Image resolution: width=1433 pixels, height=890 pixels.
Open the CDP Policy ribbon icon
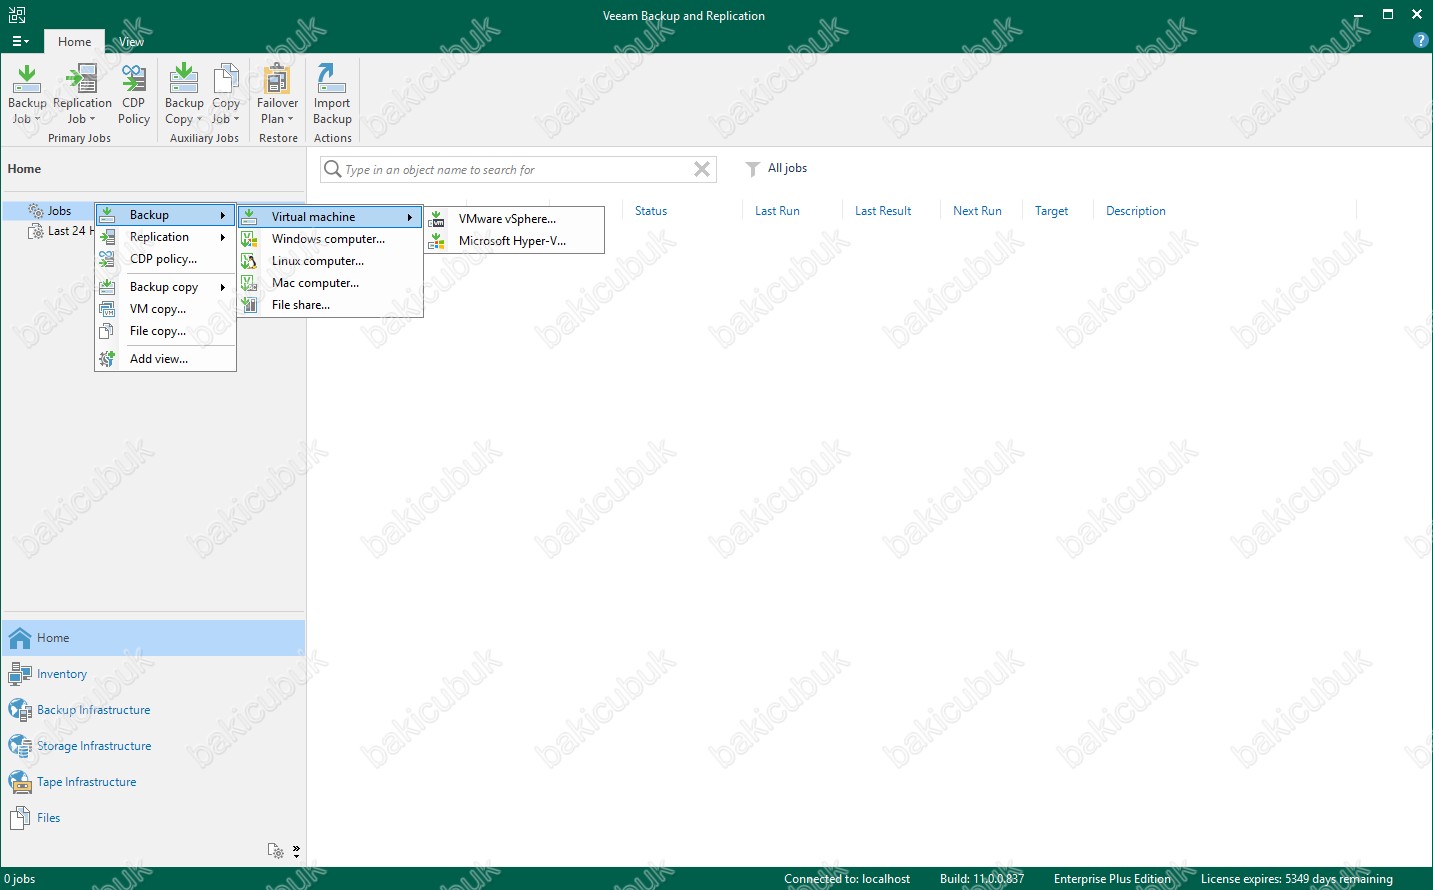pos(134,94)
